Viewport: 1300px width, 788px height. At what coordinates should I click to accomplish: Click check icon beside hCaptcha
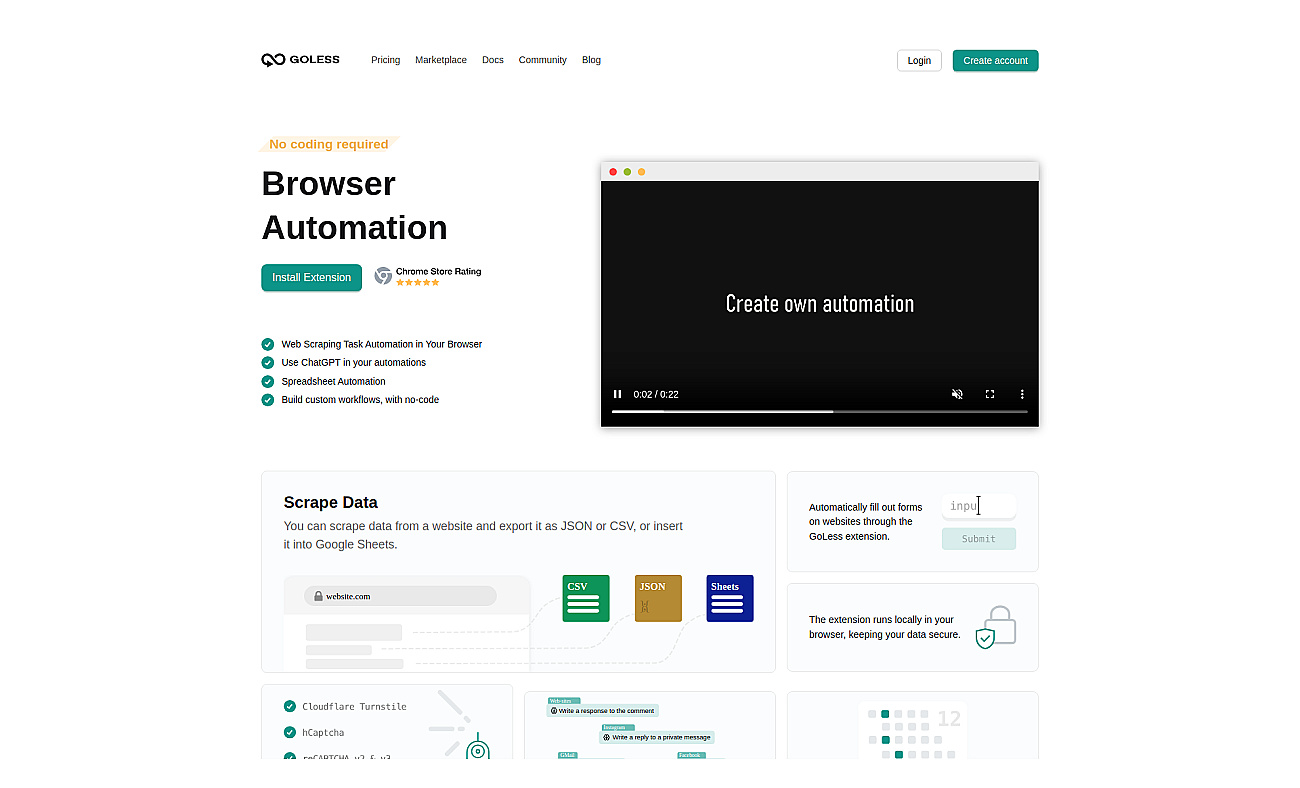coord(290,733)
